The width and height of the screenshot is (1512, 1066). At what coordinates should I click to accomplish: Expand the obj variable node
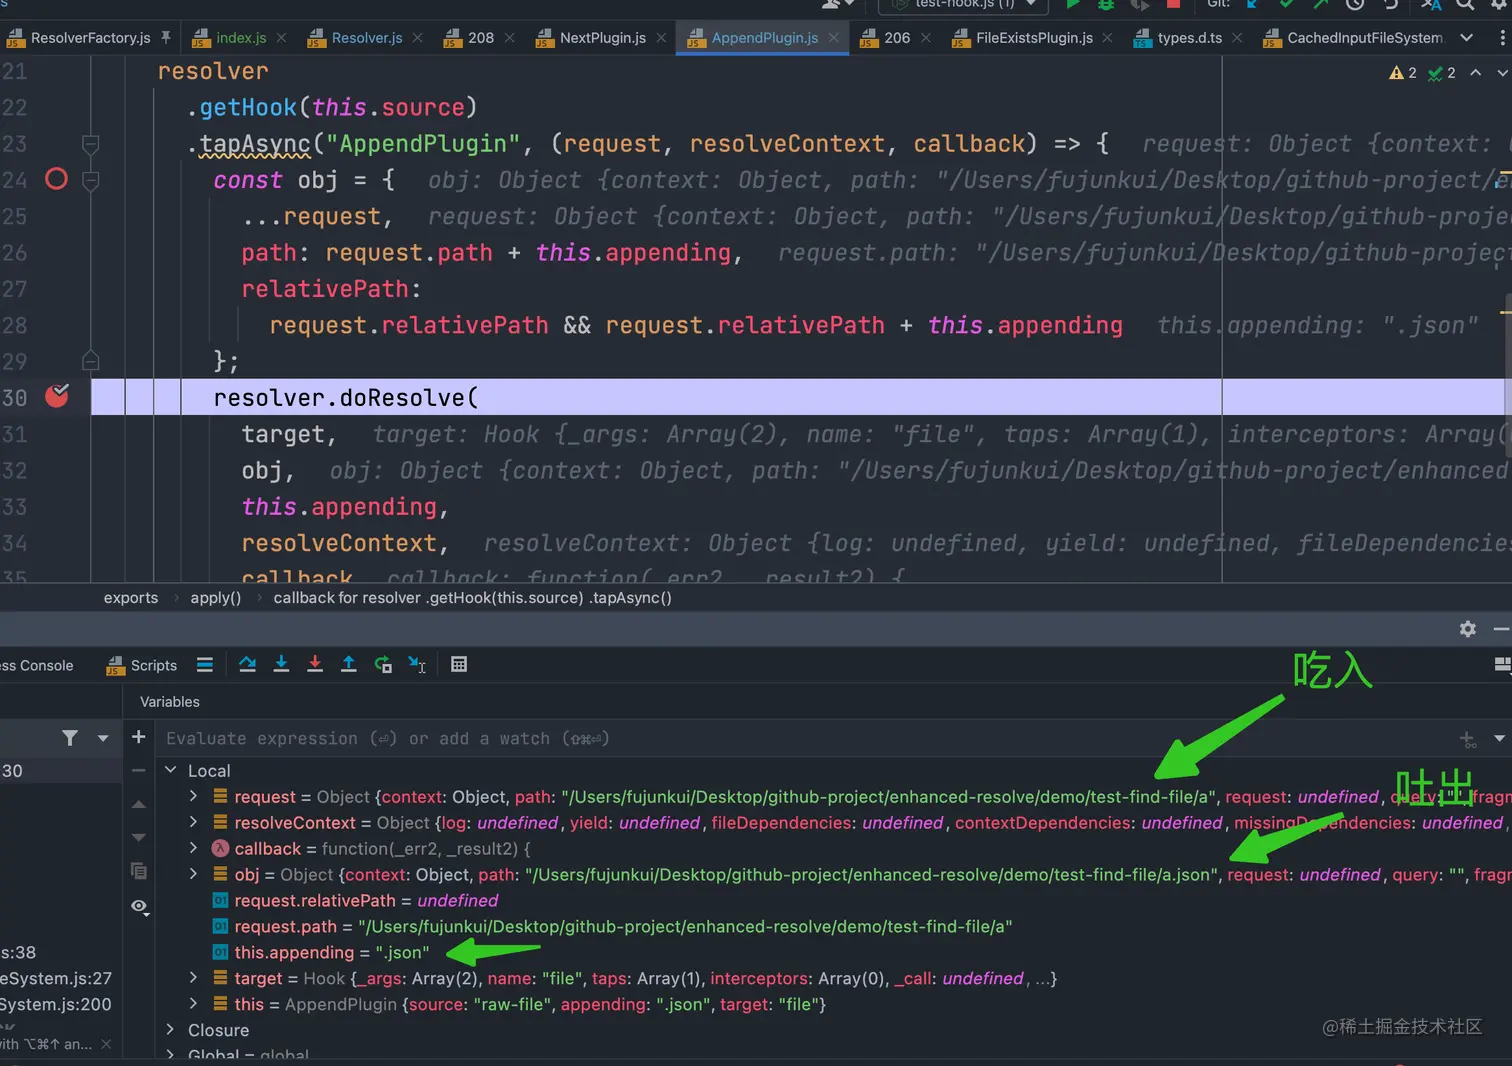click(194, 874)
